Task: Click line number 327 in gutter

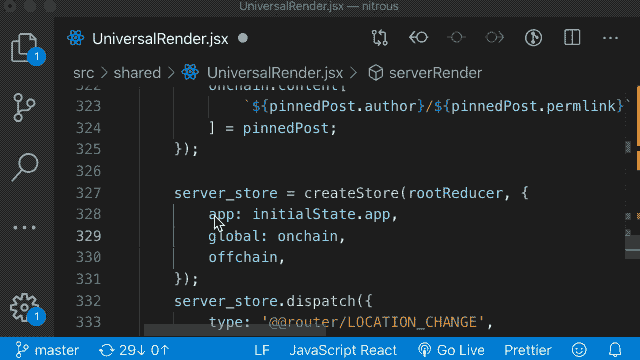Action: (x=88, y=193)
